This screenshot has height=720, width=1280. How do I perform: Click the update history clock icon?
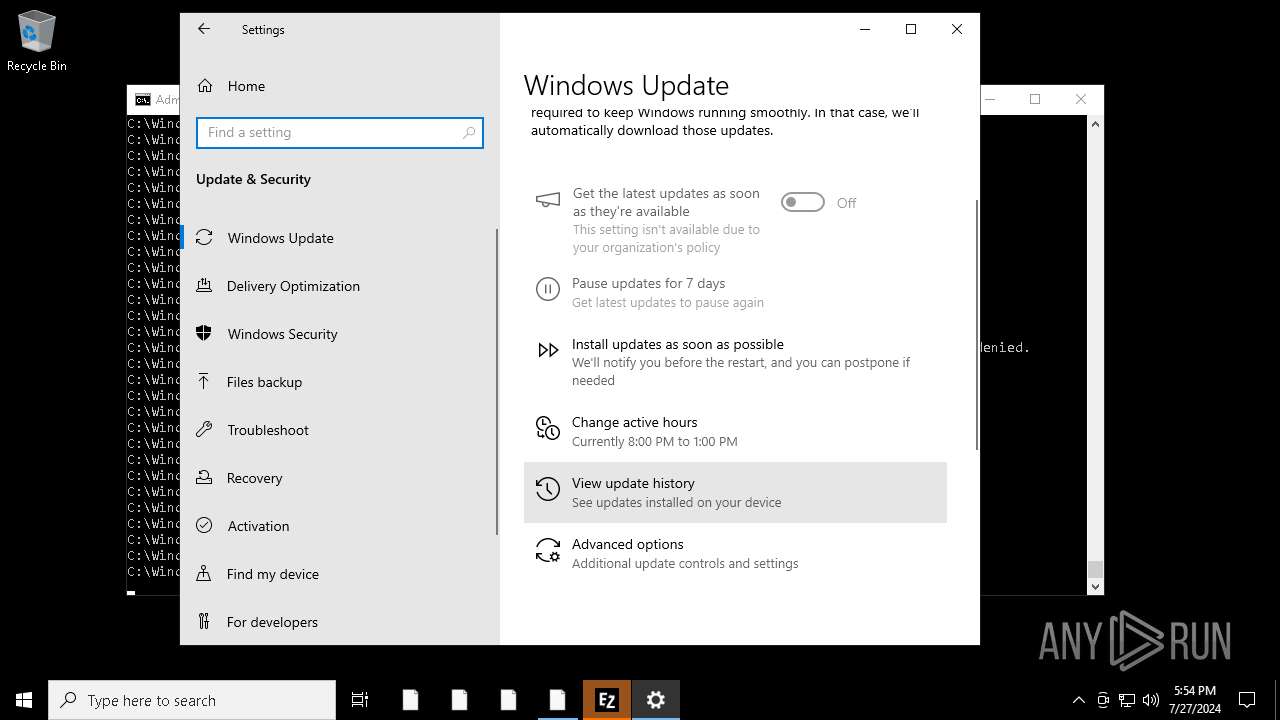tap(547, 488)
